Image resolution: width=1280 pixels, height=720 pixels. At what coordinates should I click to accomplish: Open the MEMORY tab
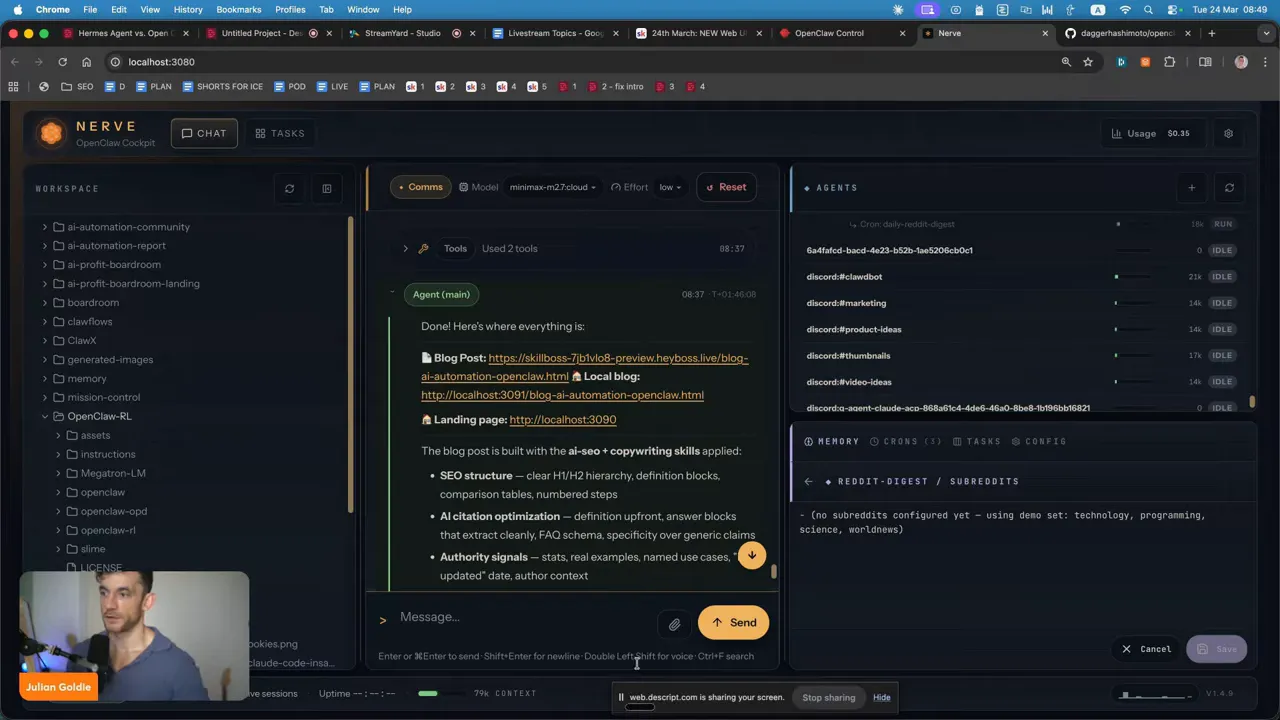tap(832, 441)
